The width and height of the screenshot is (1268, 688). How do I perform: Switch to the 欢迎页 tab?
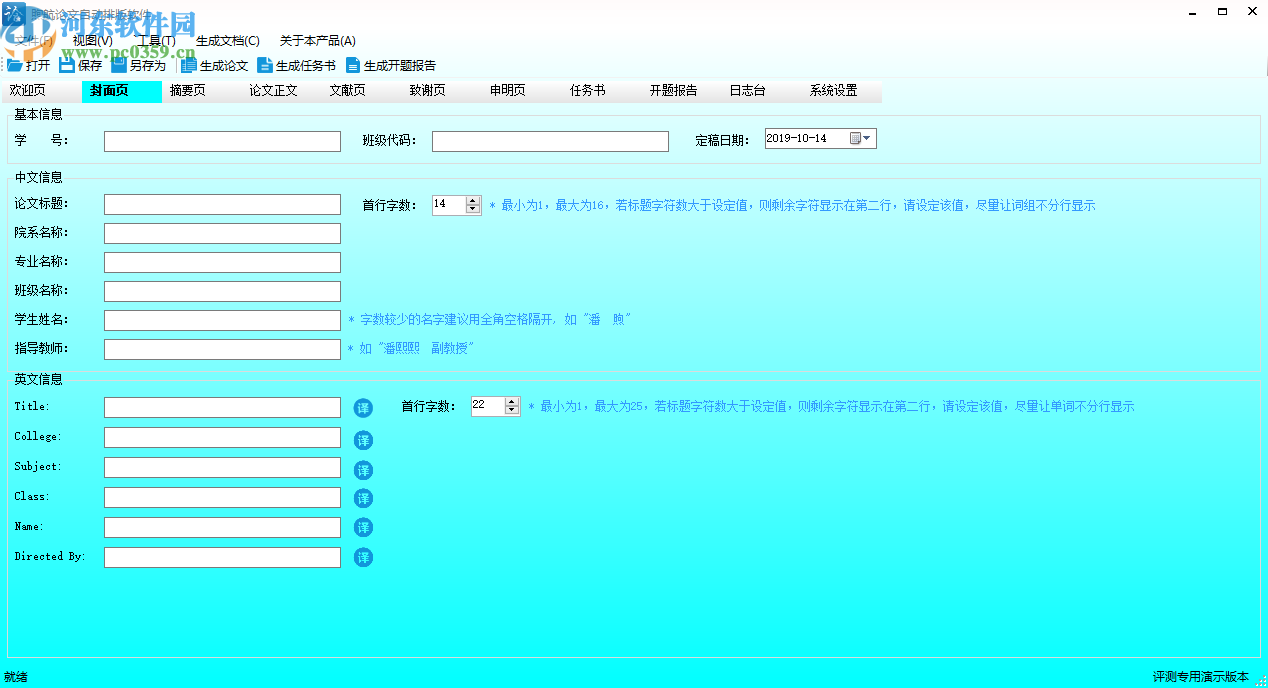pos(41,91)
